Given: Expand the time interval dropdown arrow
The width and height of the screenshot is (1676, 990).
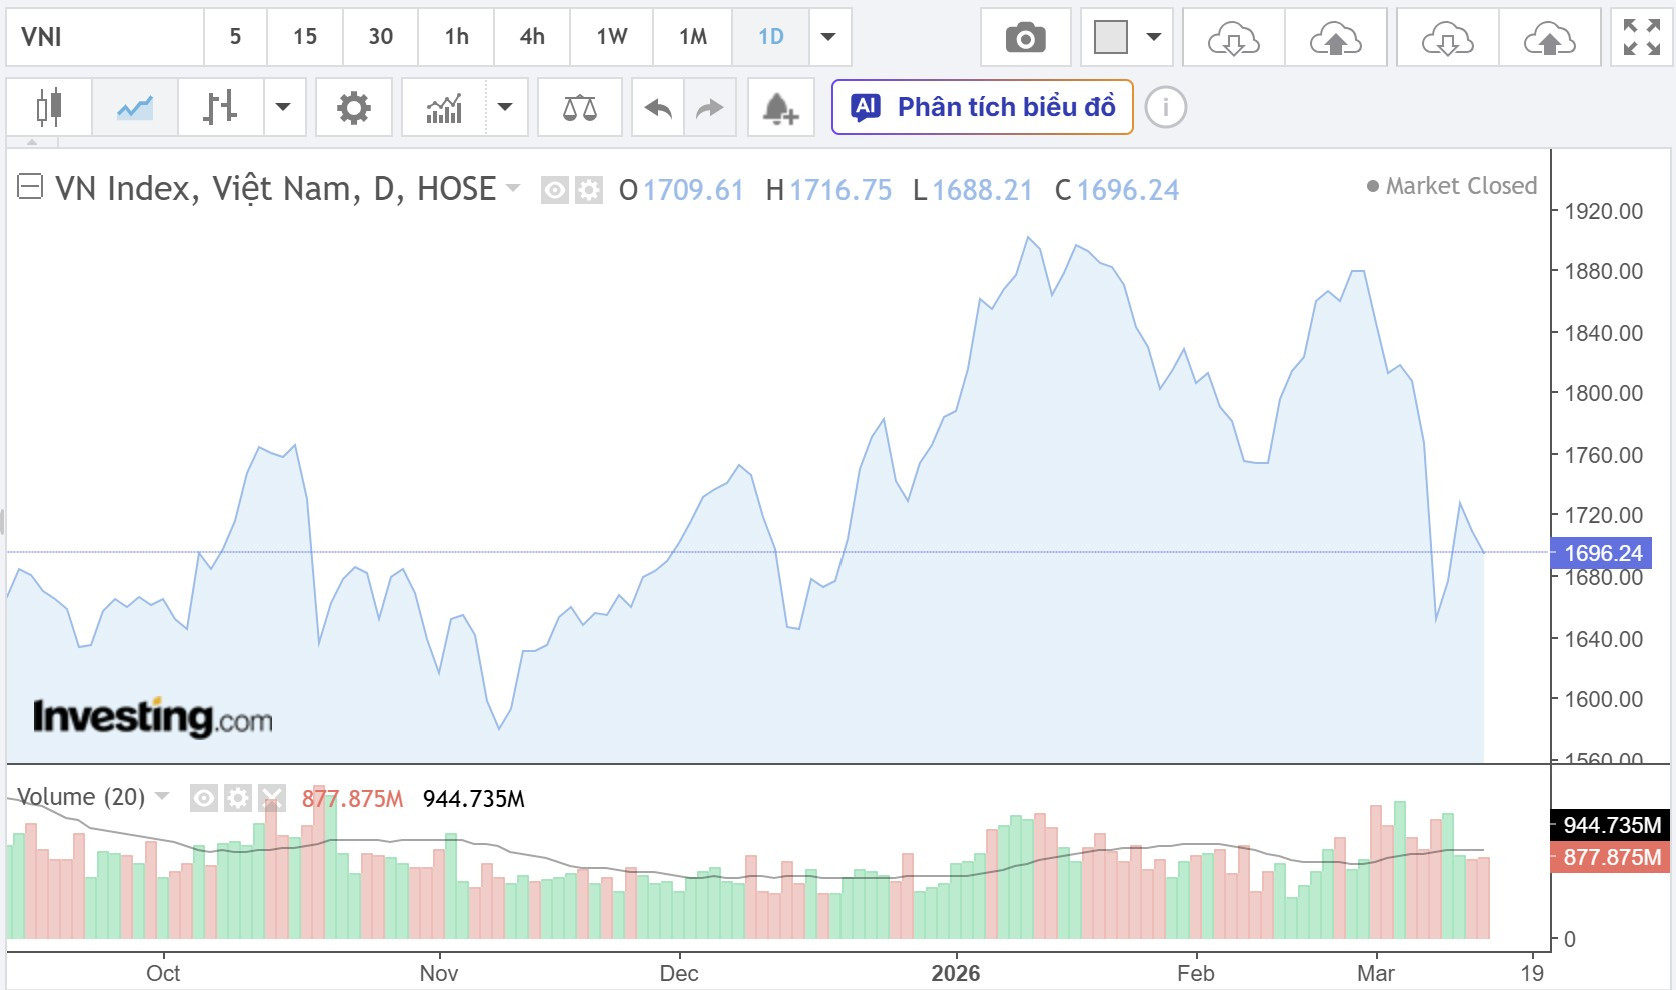Looking at the screenshot, I should pos(829,38).
